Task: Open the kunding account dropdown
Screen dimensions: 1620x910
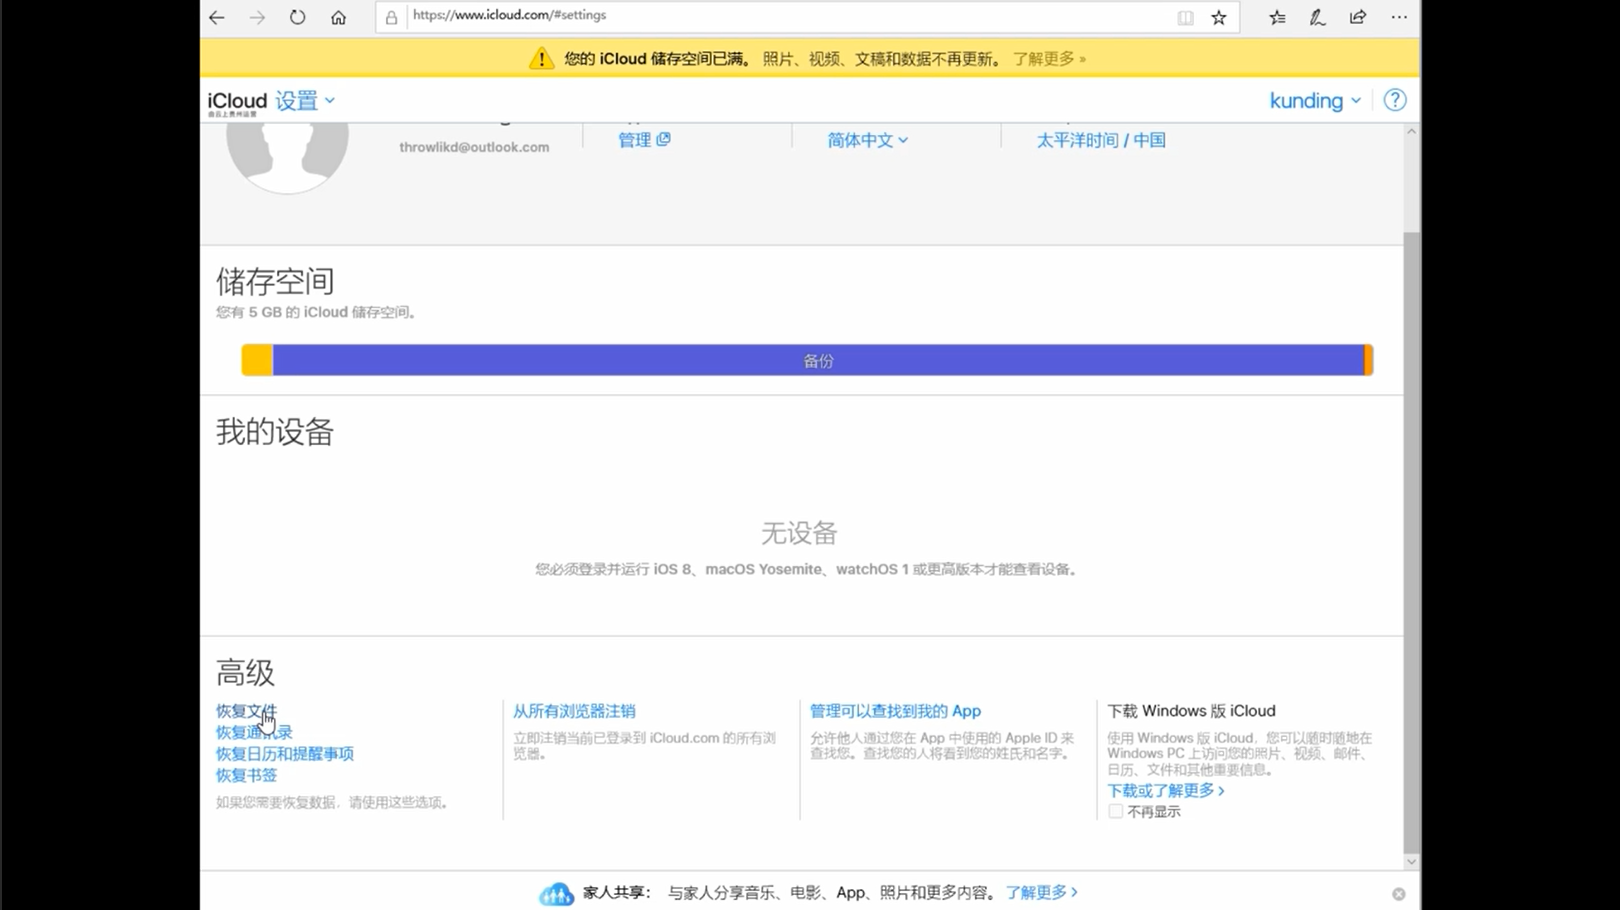Action: click(x=1315, y=101)
